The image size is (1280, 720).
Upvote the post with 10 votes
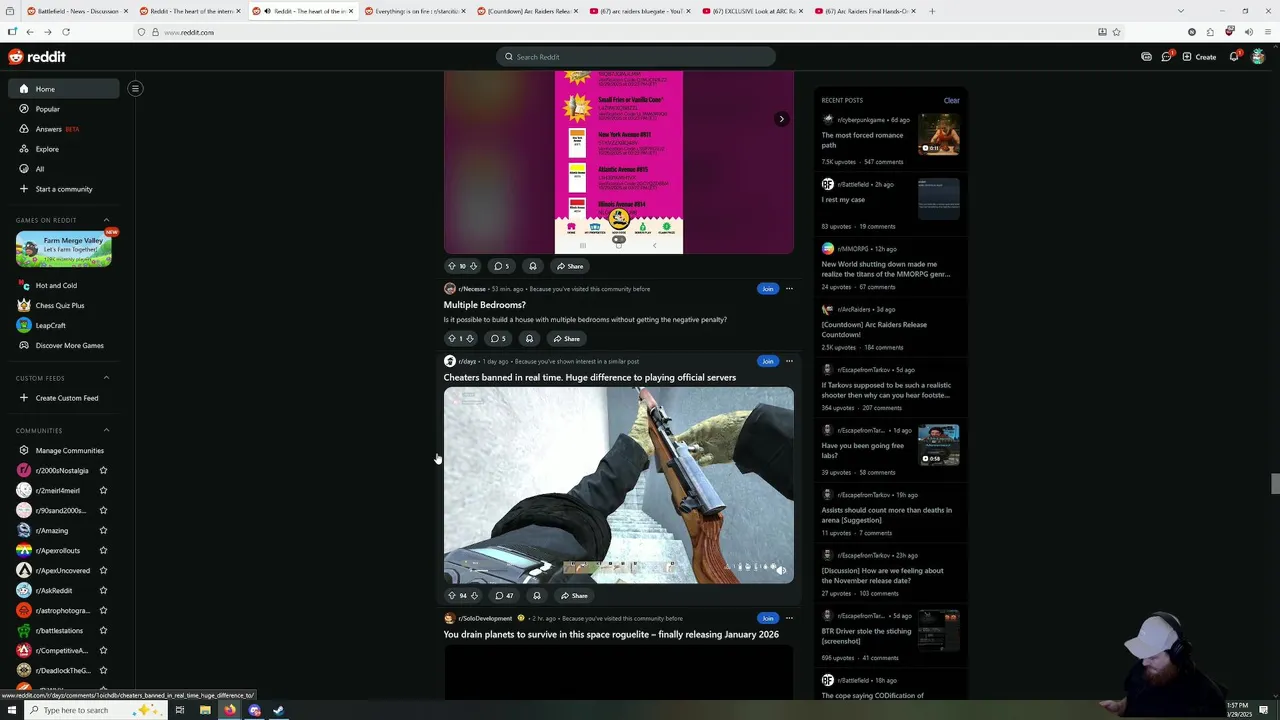(x=451, y=266)
